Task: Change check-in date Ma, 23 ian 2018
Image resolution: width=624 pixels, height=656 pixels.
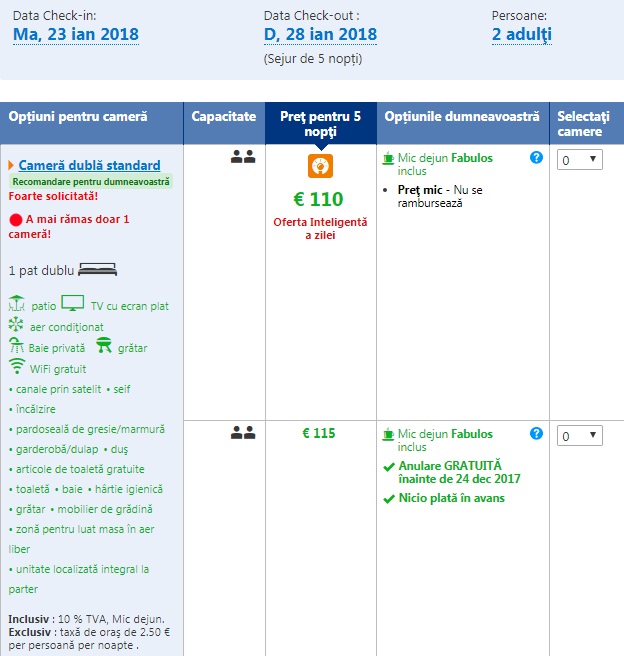Action: pyautogui.click(x=76, y=35)
